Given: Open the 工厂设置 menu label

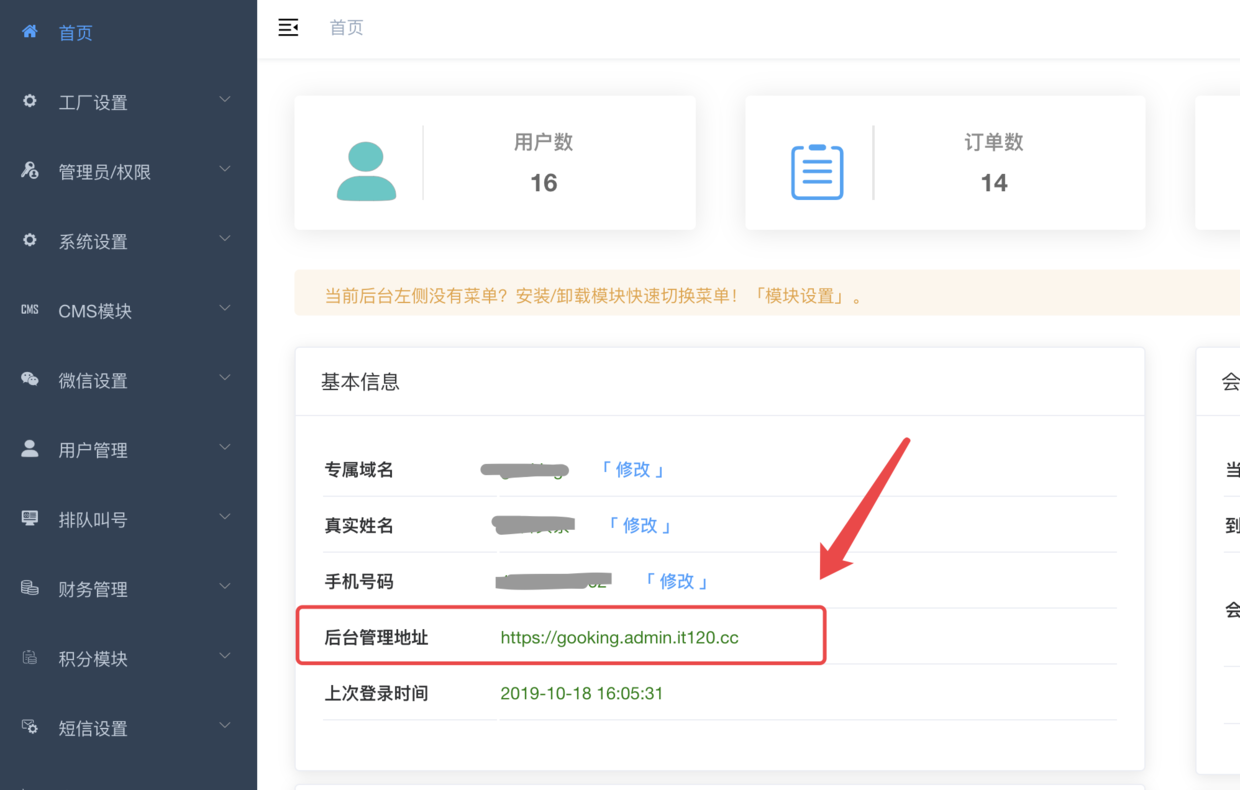Looking at the screenshot, I should click(93, 103).
